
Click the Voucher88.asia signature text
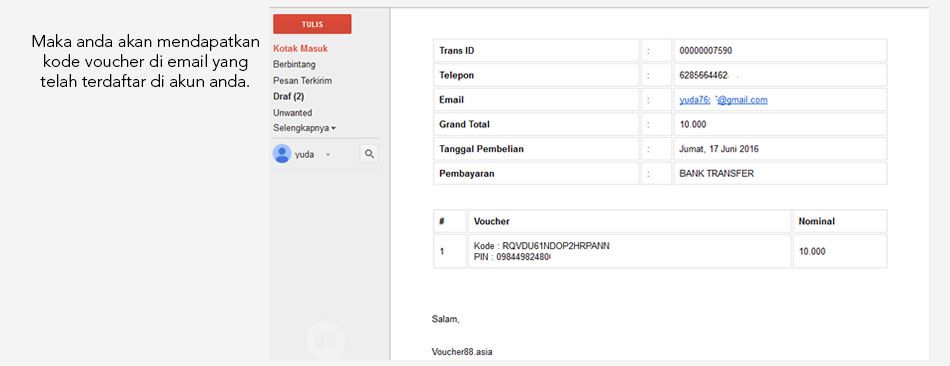coord(462,351)
